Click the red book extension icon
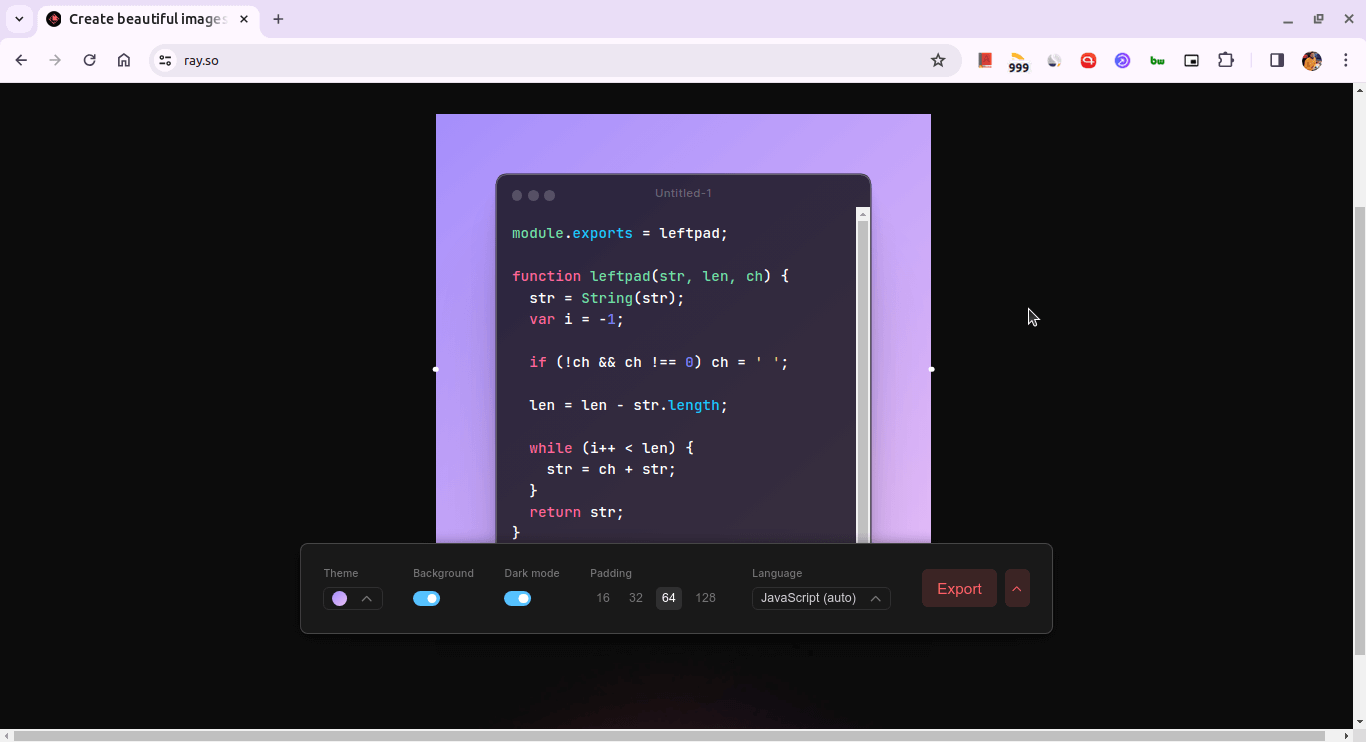This screenshot has height=742, width=1366. click(x=985, y=60)
